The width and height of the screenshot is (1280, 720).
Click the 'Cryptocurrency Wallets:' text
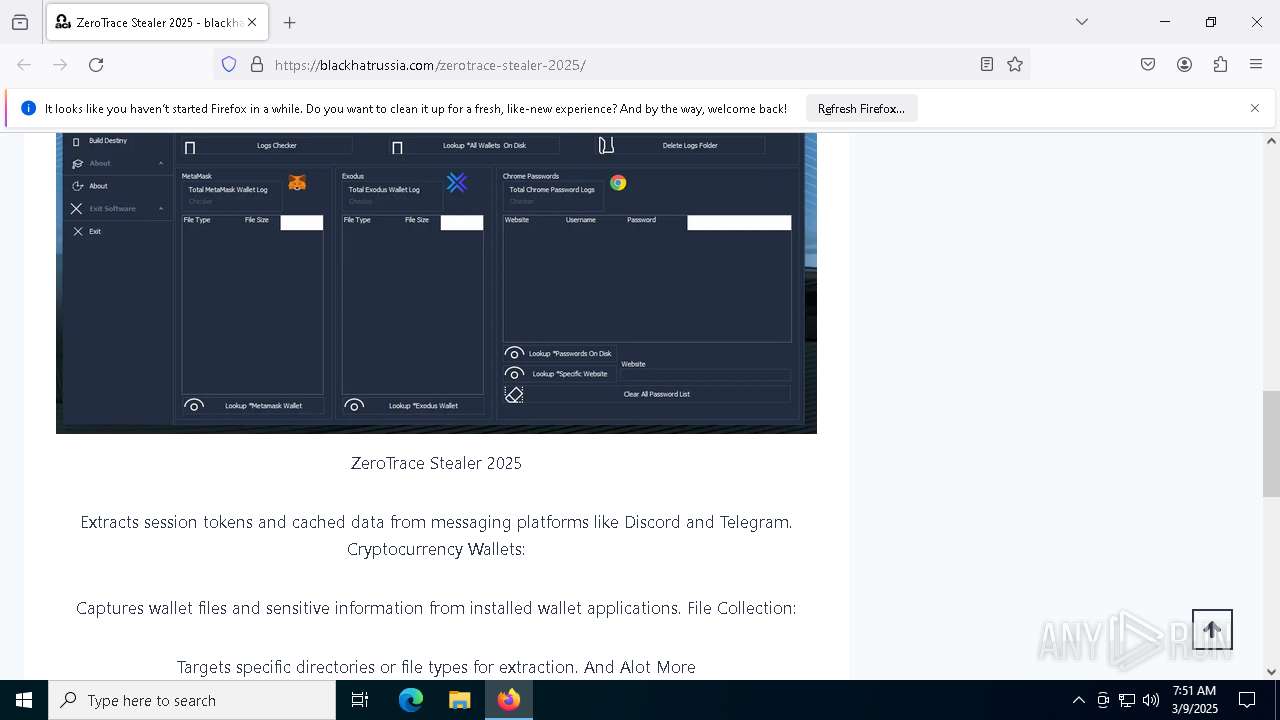point(436,549)
